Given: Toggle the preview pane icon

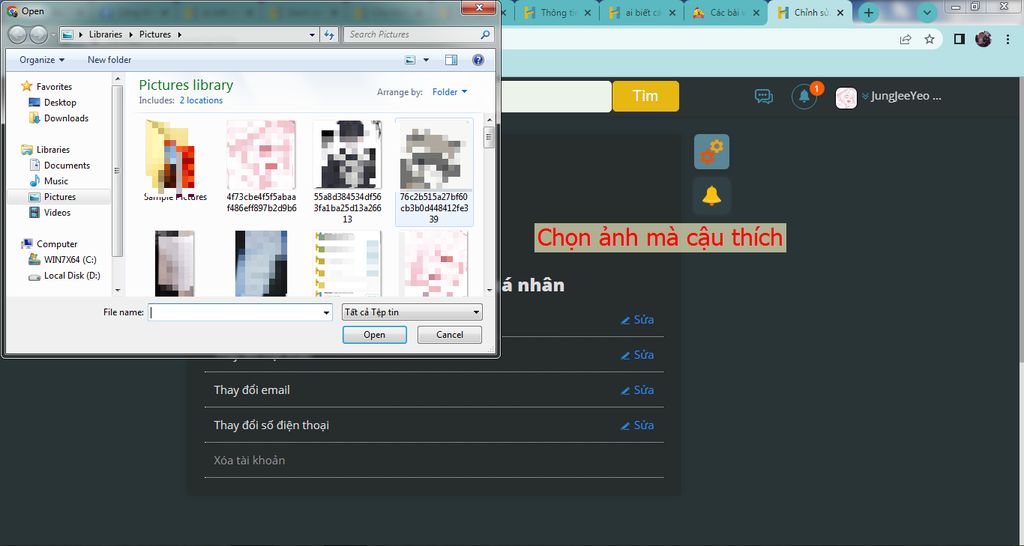Looking at the screenshot, I should point(451,60).
